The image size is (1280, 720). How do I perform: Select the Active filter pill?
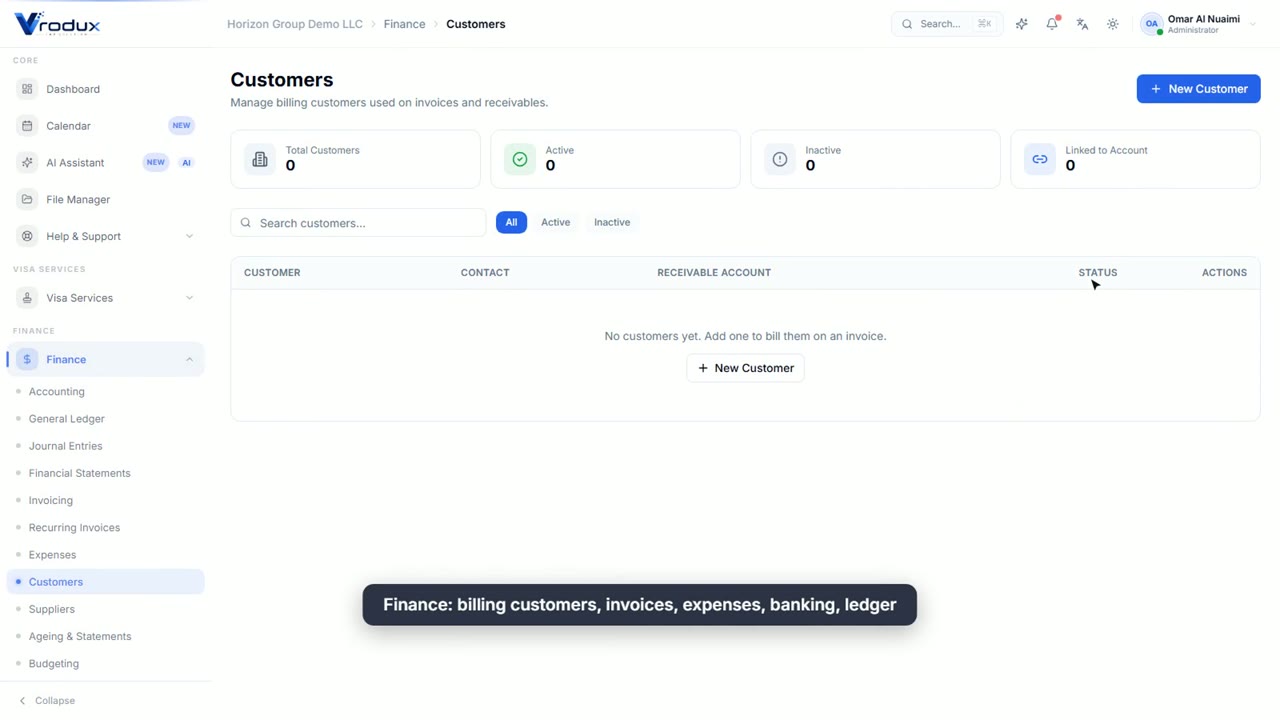point(555,222)
